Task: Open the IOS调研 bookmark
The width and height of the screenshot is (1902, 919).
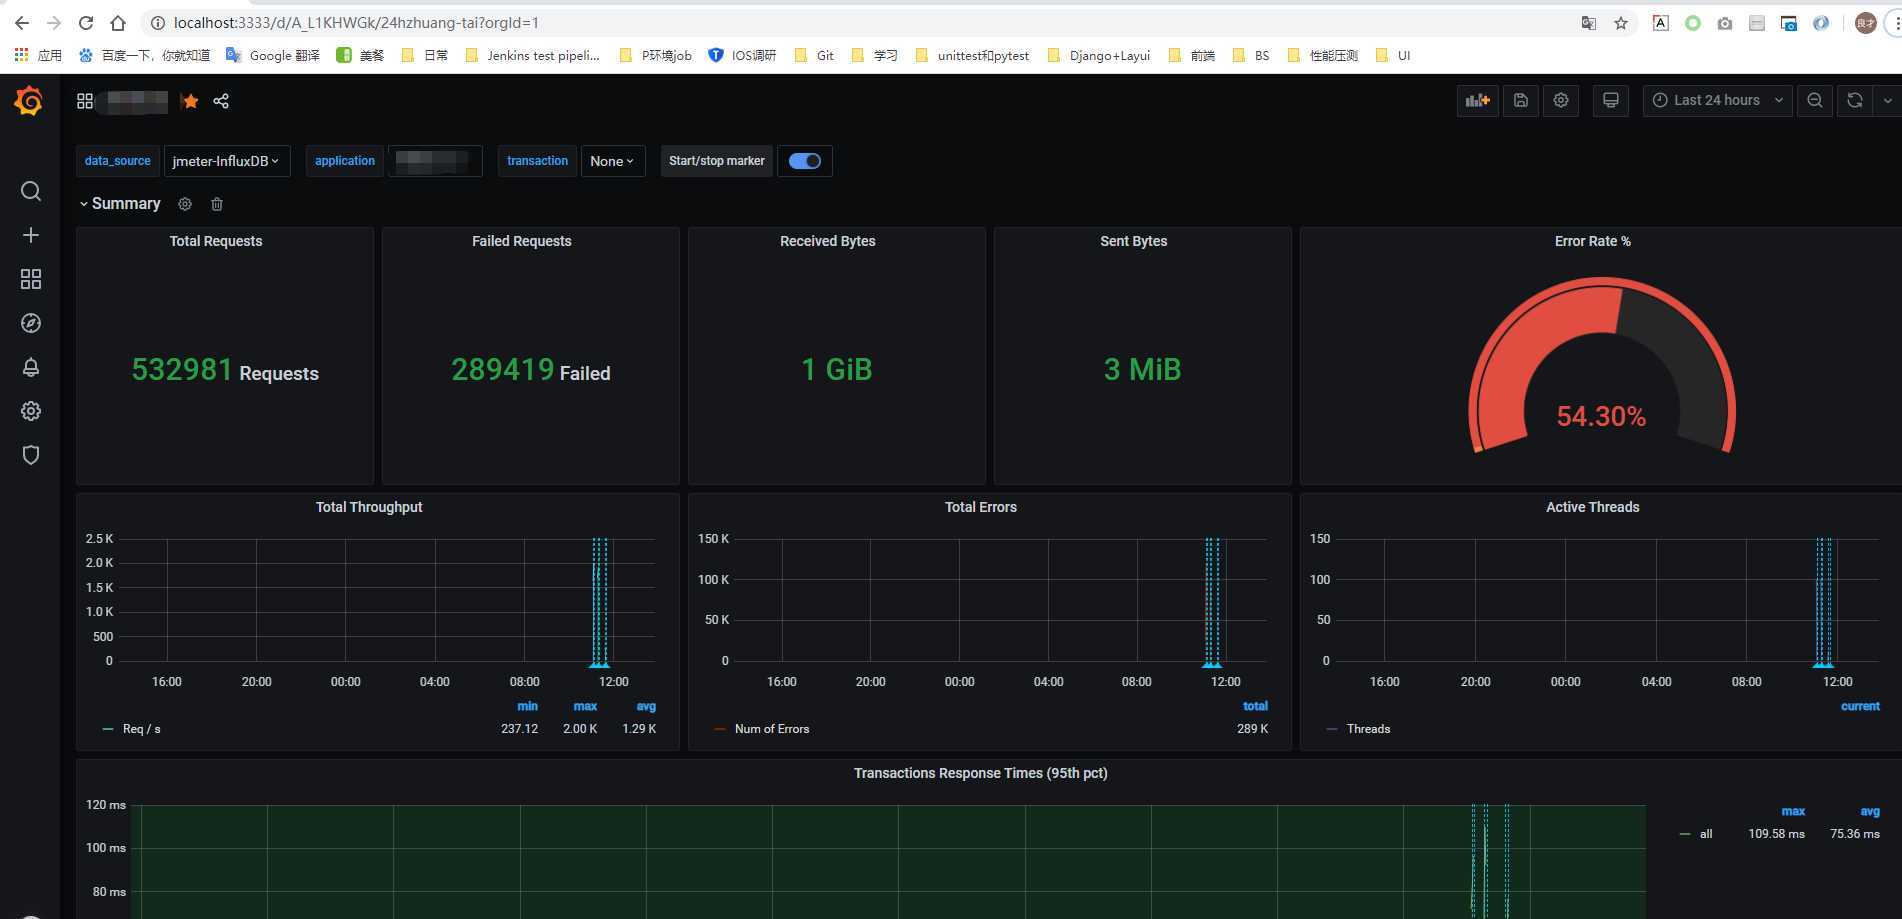Action: [742, 56]
